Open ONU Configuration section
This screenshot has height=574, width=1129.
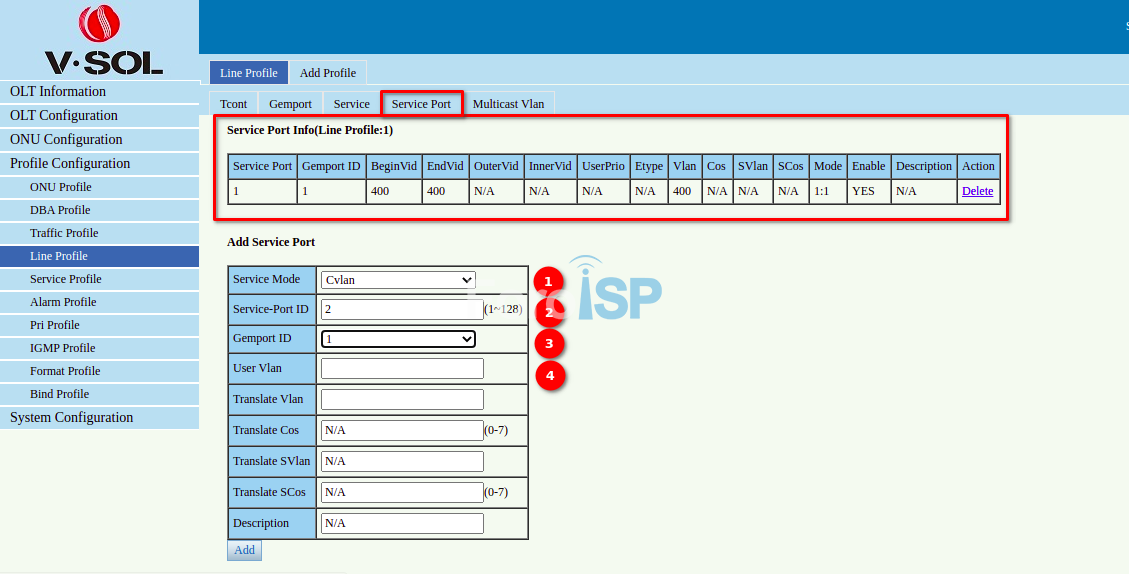pos(66,140)
